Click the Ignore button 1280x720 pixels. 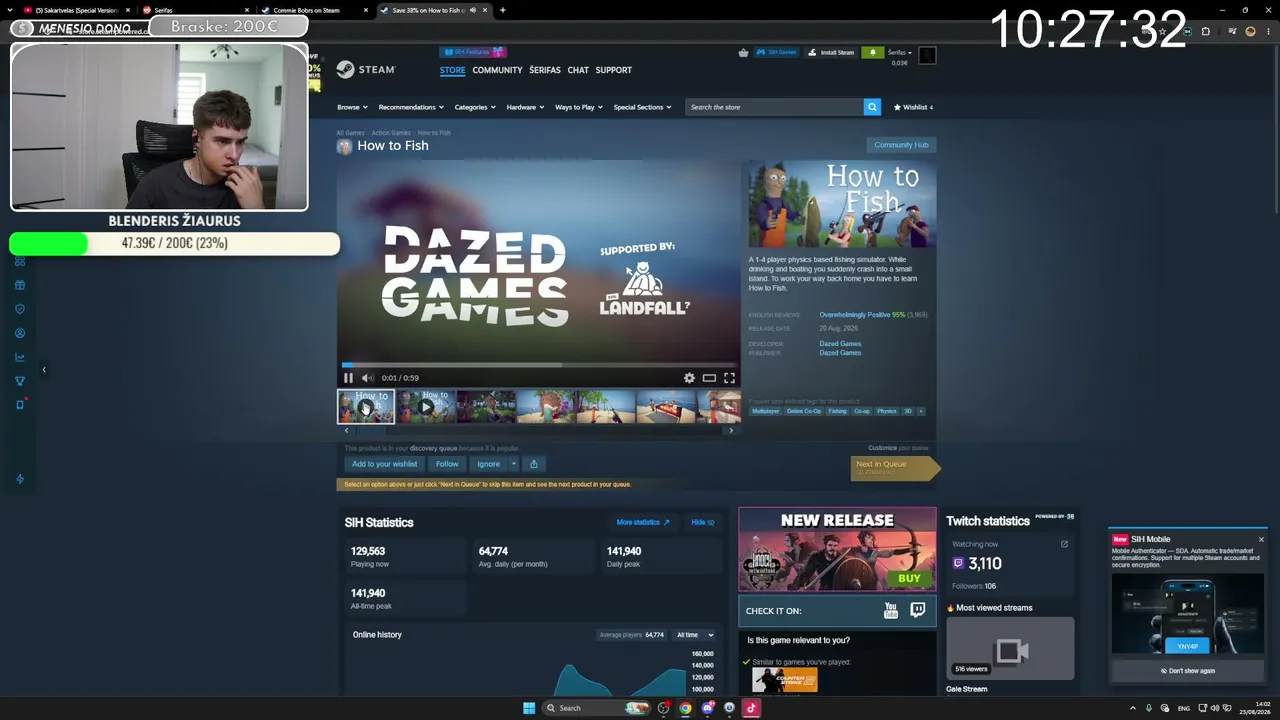point(488,464)
